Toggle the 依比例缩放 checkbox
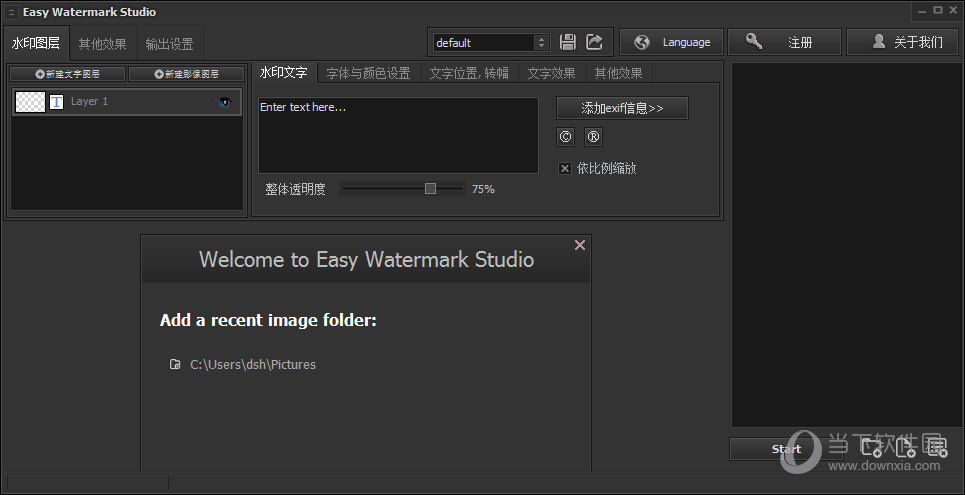 tap(564, 168)
